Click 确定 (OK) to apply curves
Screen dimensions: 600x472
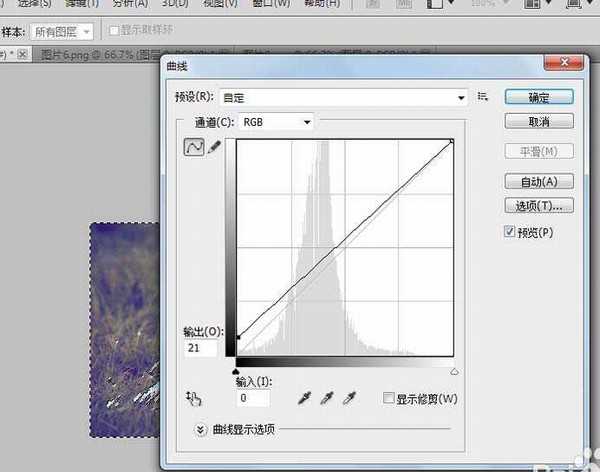538,97
